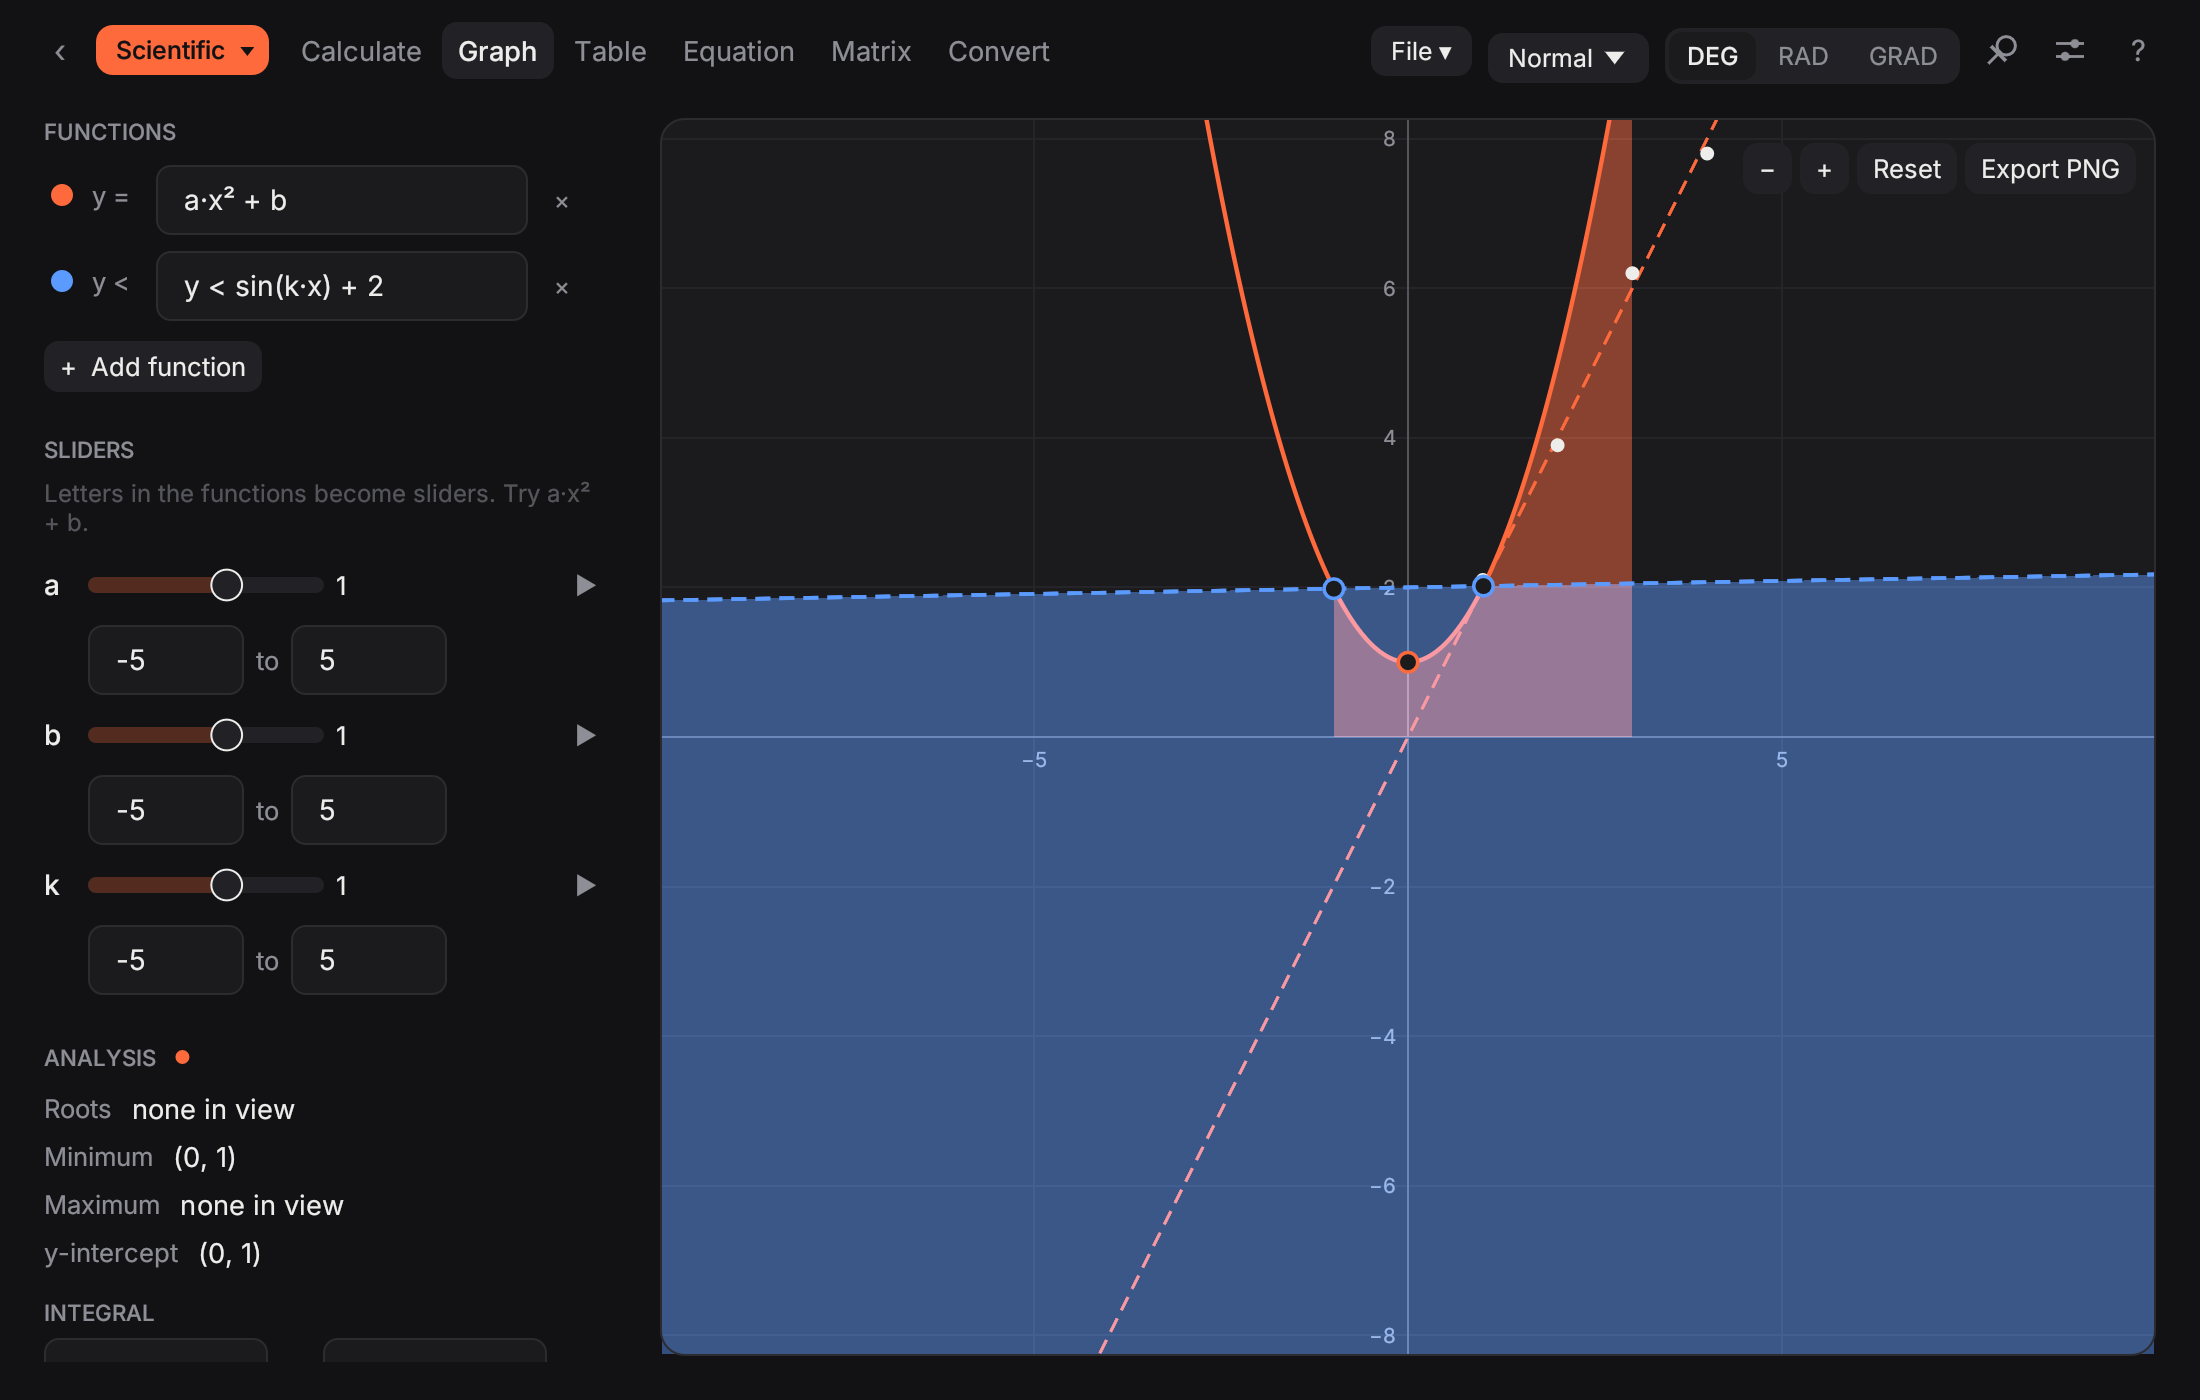The image size is (2200, 1400).
Task: Open the Equation tab
Action: point(738,51)
